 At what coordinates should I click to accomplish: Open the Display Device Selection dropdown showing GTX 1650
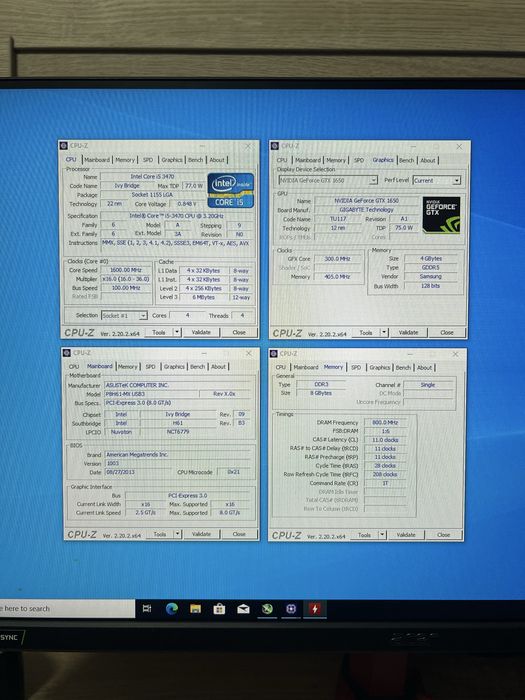click(x=328, y=180)
